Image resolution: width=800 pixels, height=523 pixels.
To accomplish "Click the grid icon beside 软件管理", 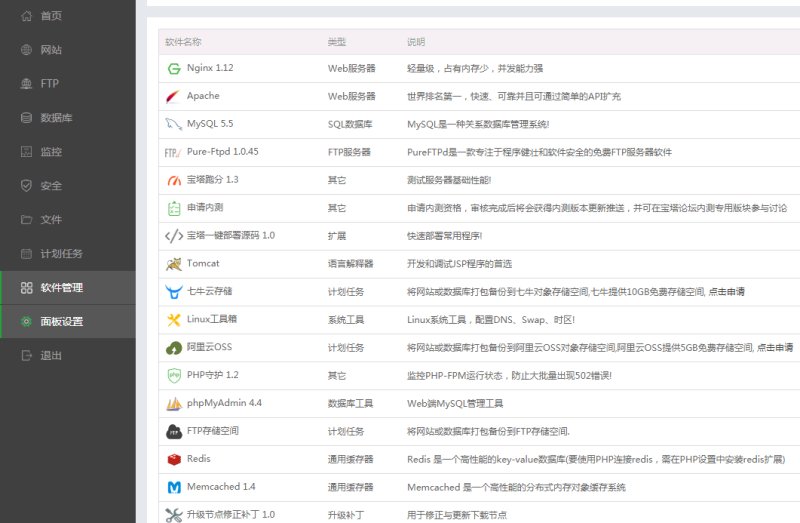I will coord(27,287).
